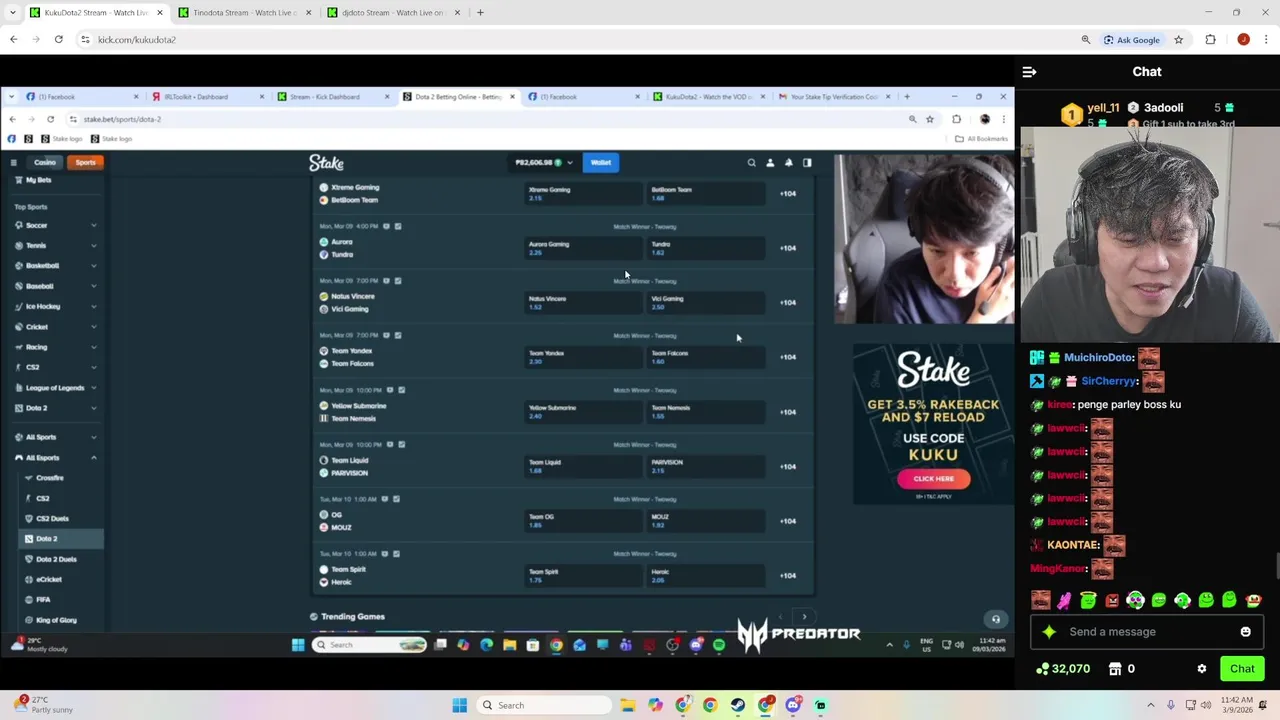Click the Stake logo in header
The width and height of the screenshot is (1280, 720).
tap(326, 162)
